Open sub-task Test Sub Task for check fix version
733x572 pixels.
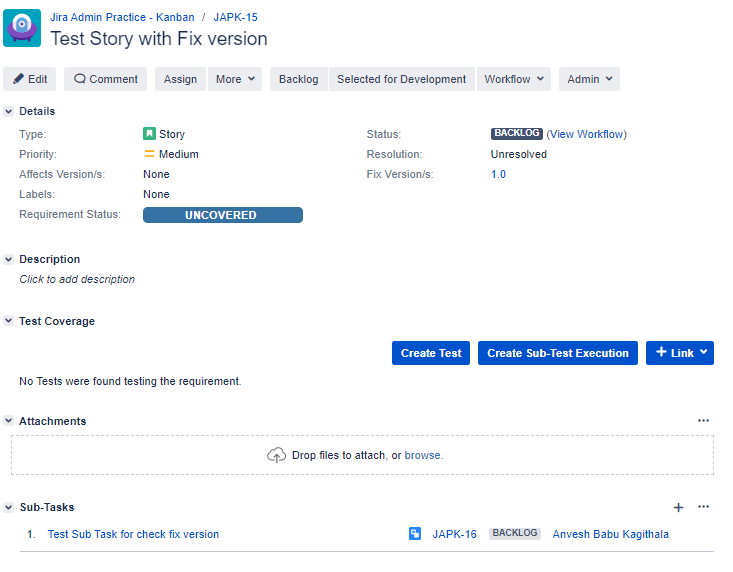click(x=133, y=534)
